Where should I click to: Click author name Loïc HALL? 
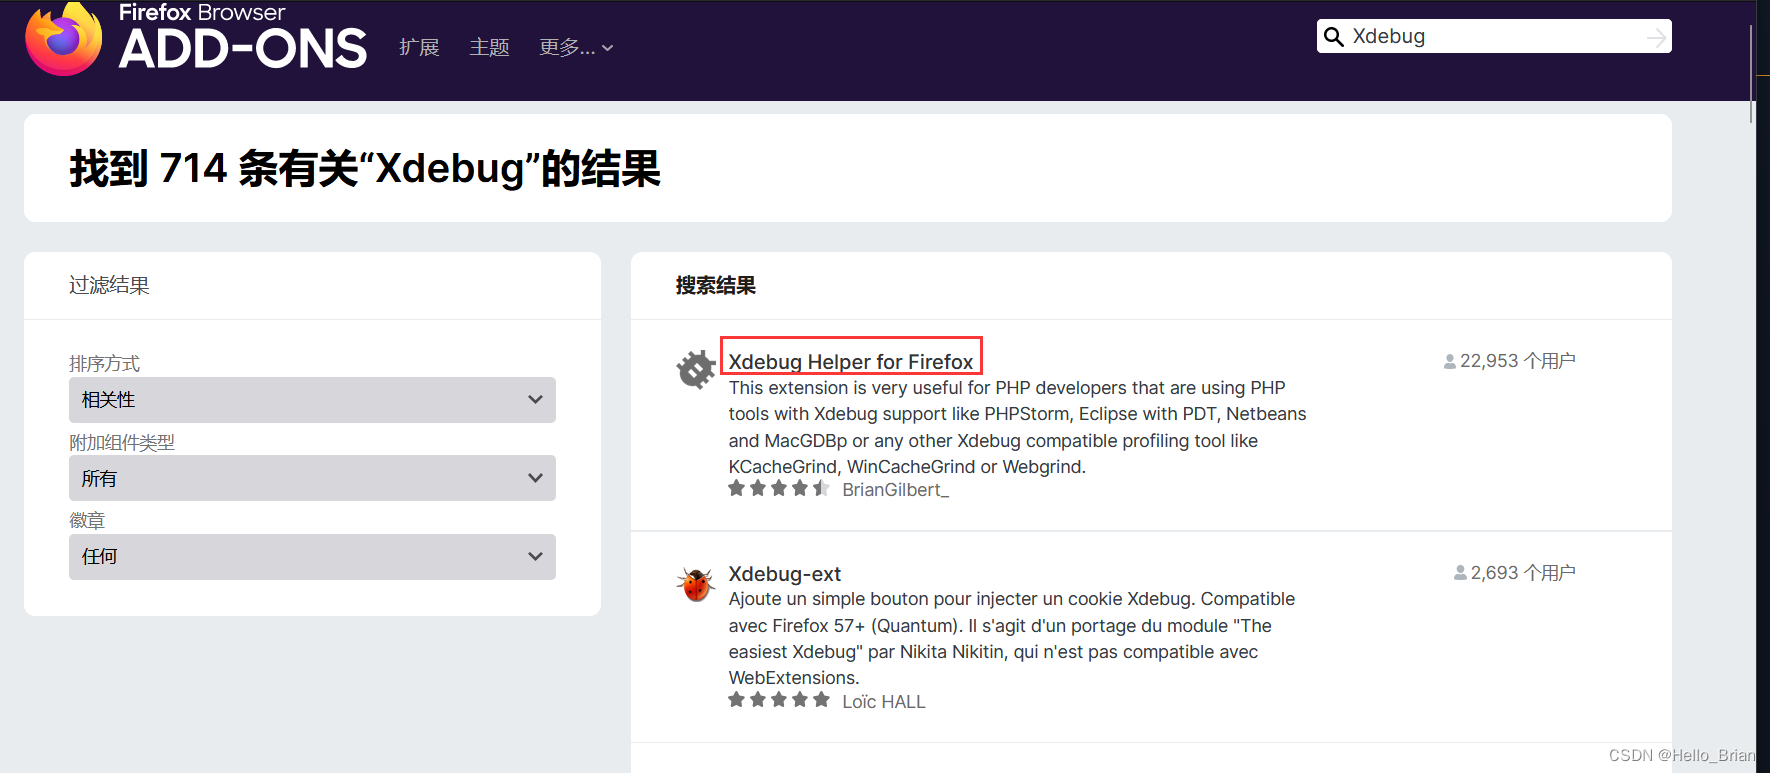click(x=884, y=702)
